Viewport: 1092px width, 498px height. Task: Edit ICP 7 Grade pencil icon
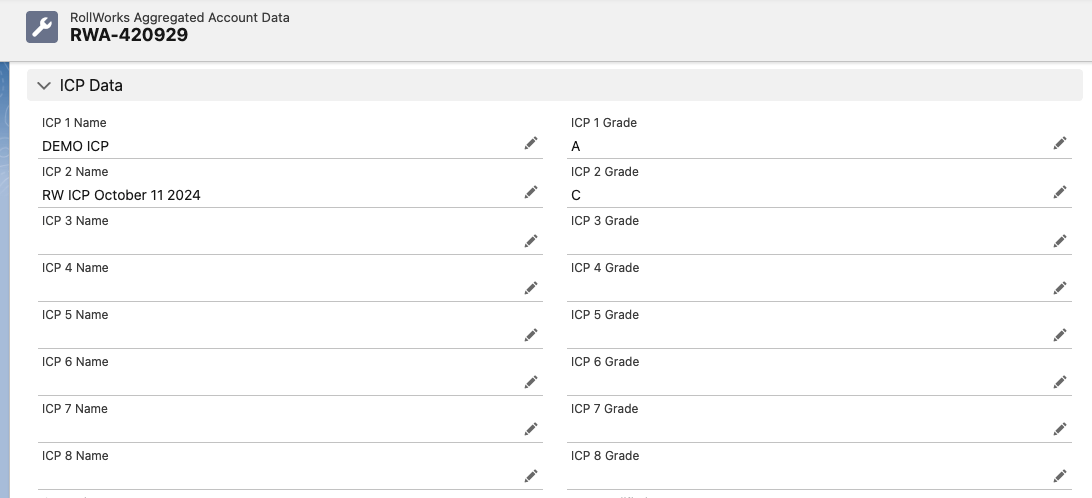(x=1060, y=429)
